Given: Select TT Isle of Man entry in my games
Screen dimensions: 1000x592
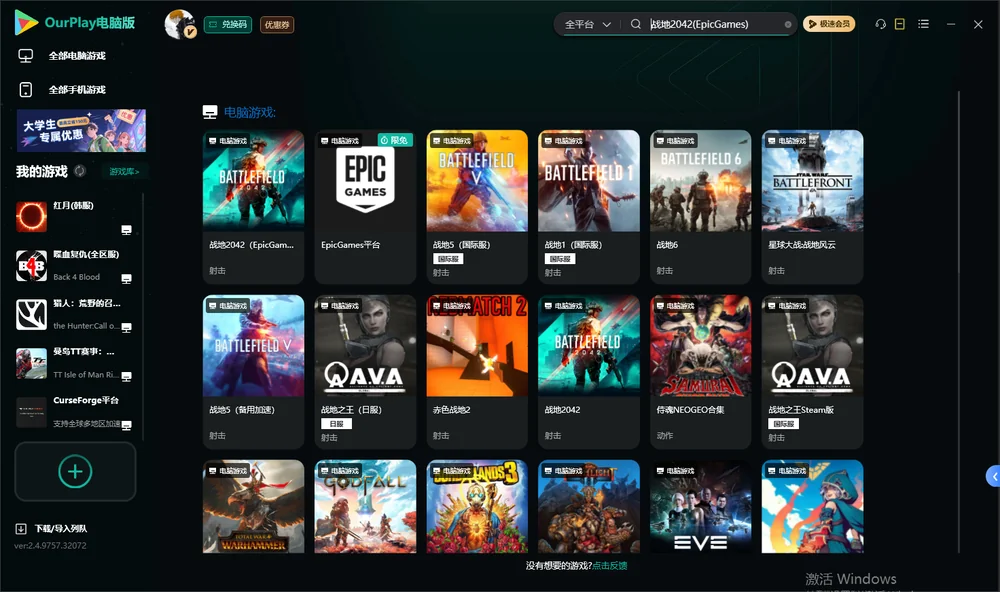Looking at the screenshot, I should point(75,363).
